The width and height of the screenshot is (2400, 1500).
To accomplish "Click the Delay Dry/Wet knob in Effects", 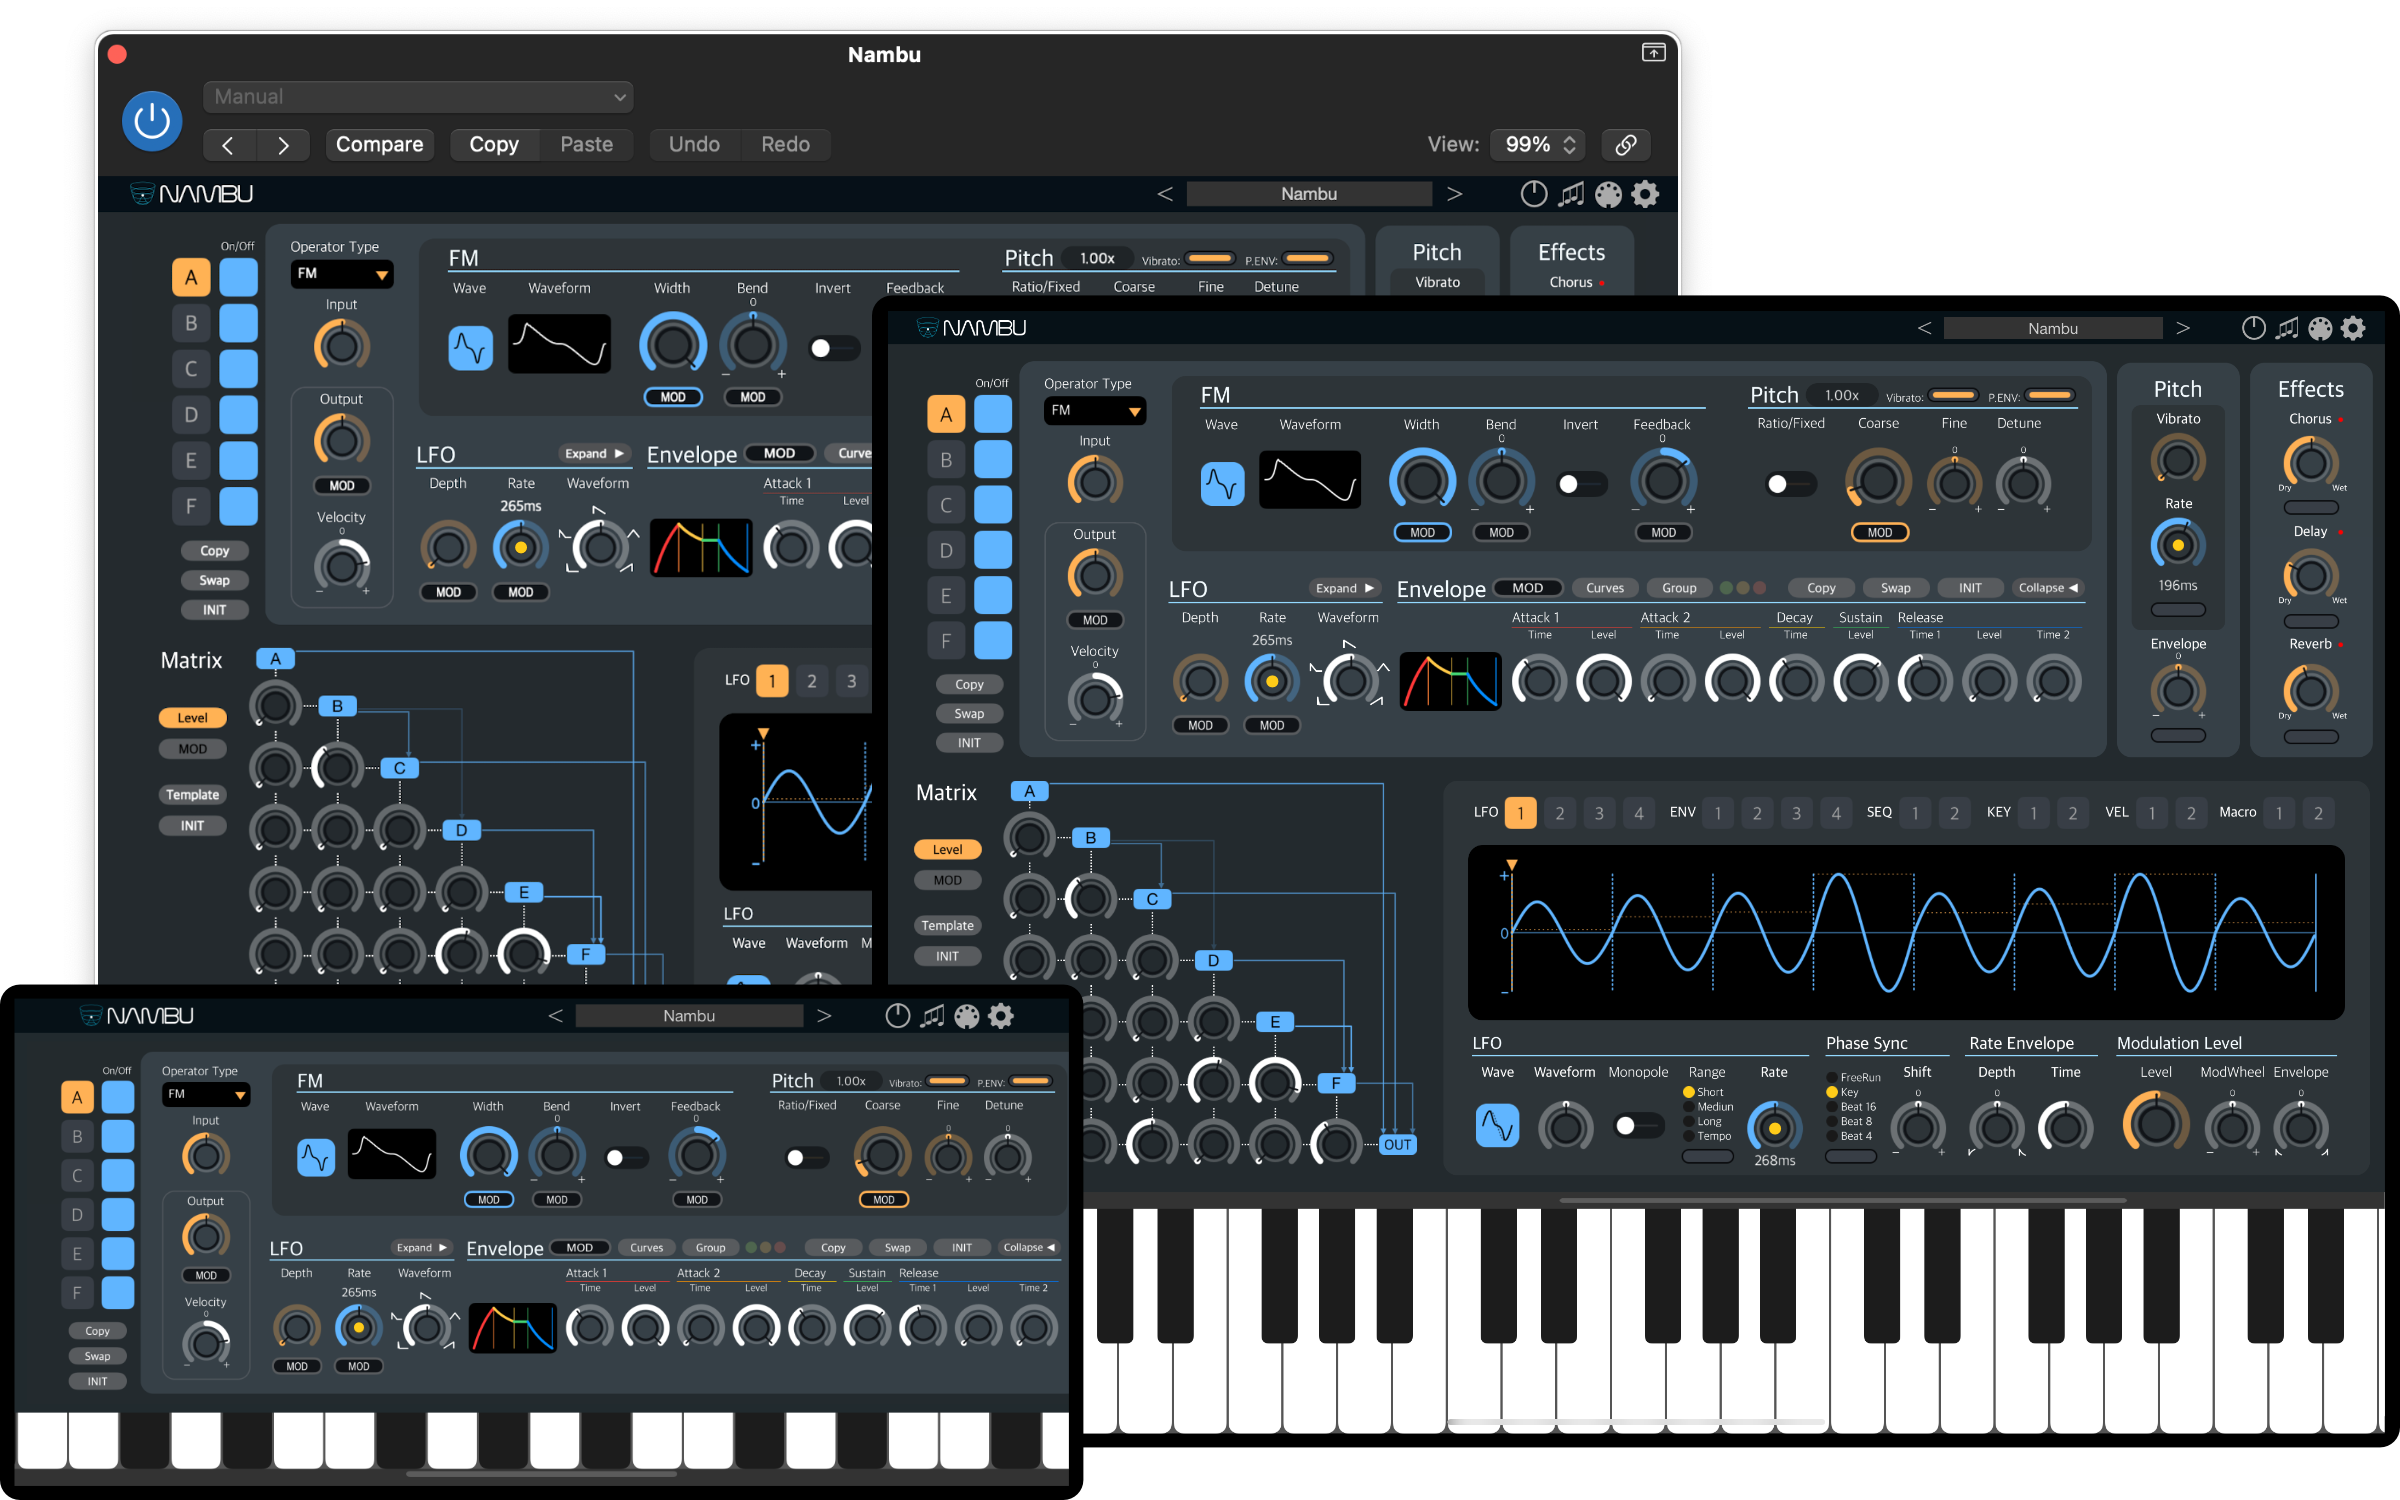I will pos(2310,575).
